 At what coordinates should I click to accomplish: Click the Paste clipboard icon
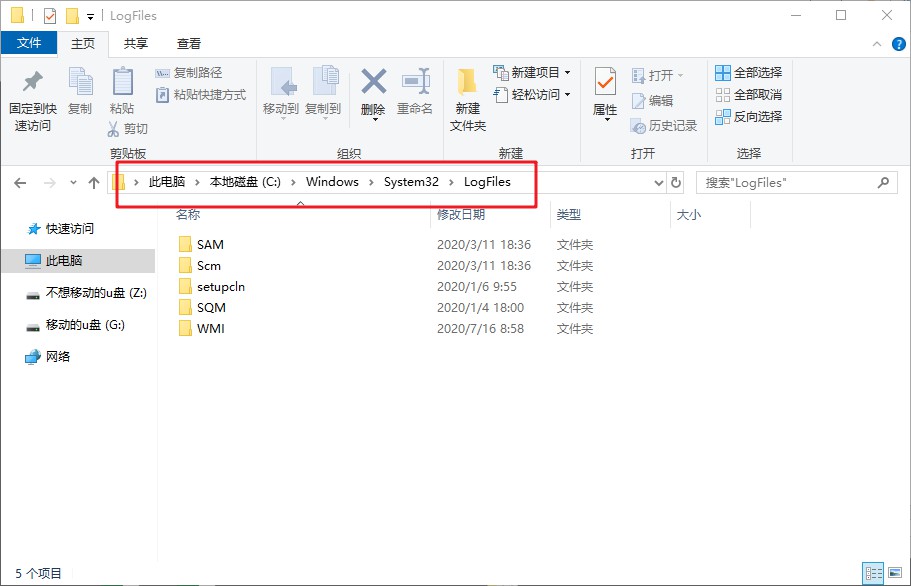[x=122, y=84]
